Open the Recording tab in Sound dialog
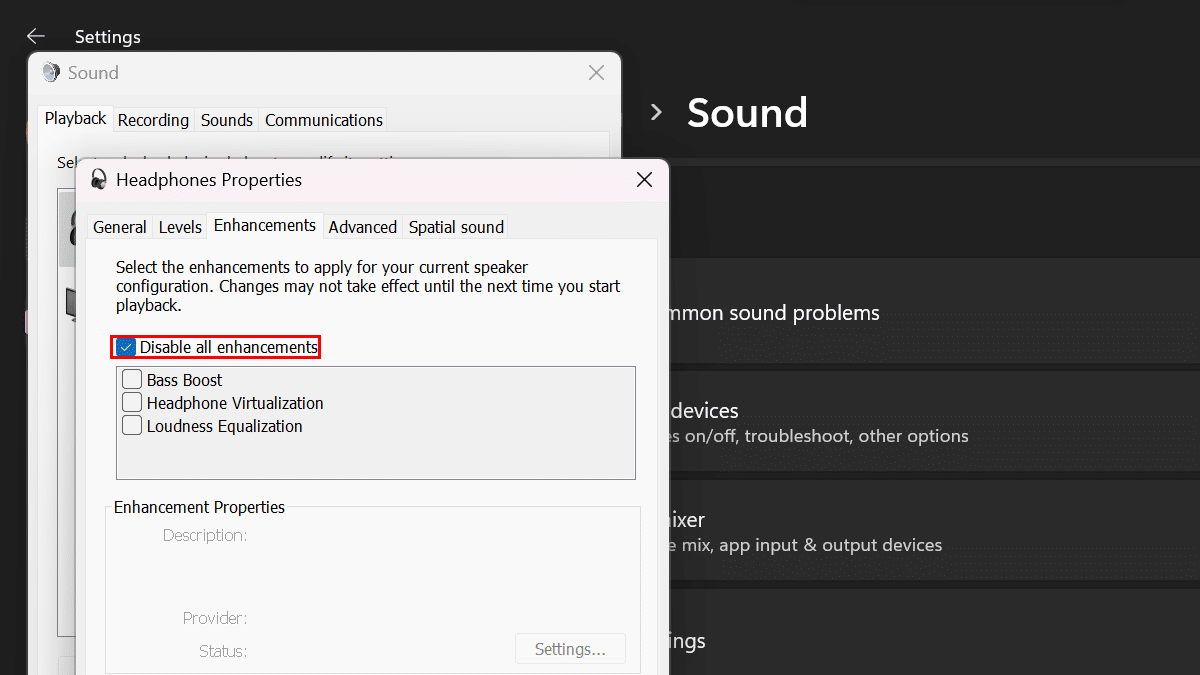Image resolution: width=1200 pixels, height=675 pixels. point(153,120)
